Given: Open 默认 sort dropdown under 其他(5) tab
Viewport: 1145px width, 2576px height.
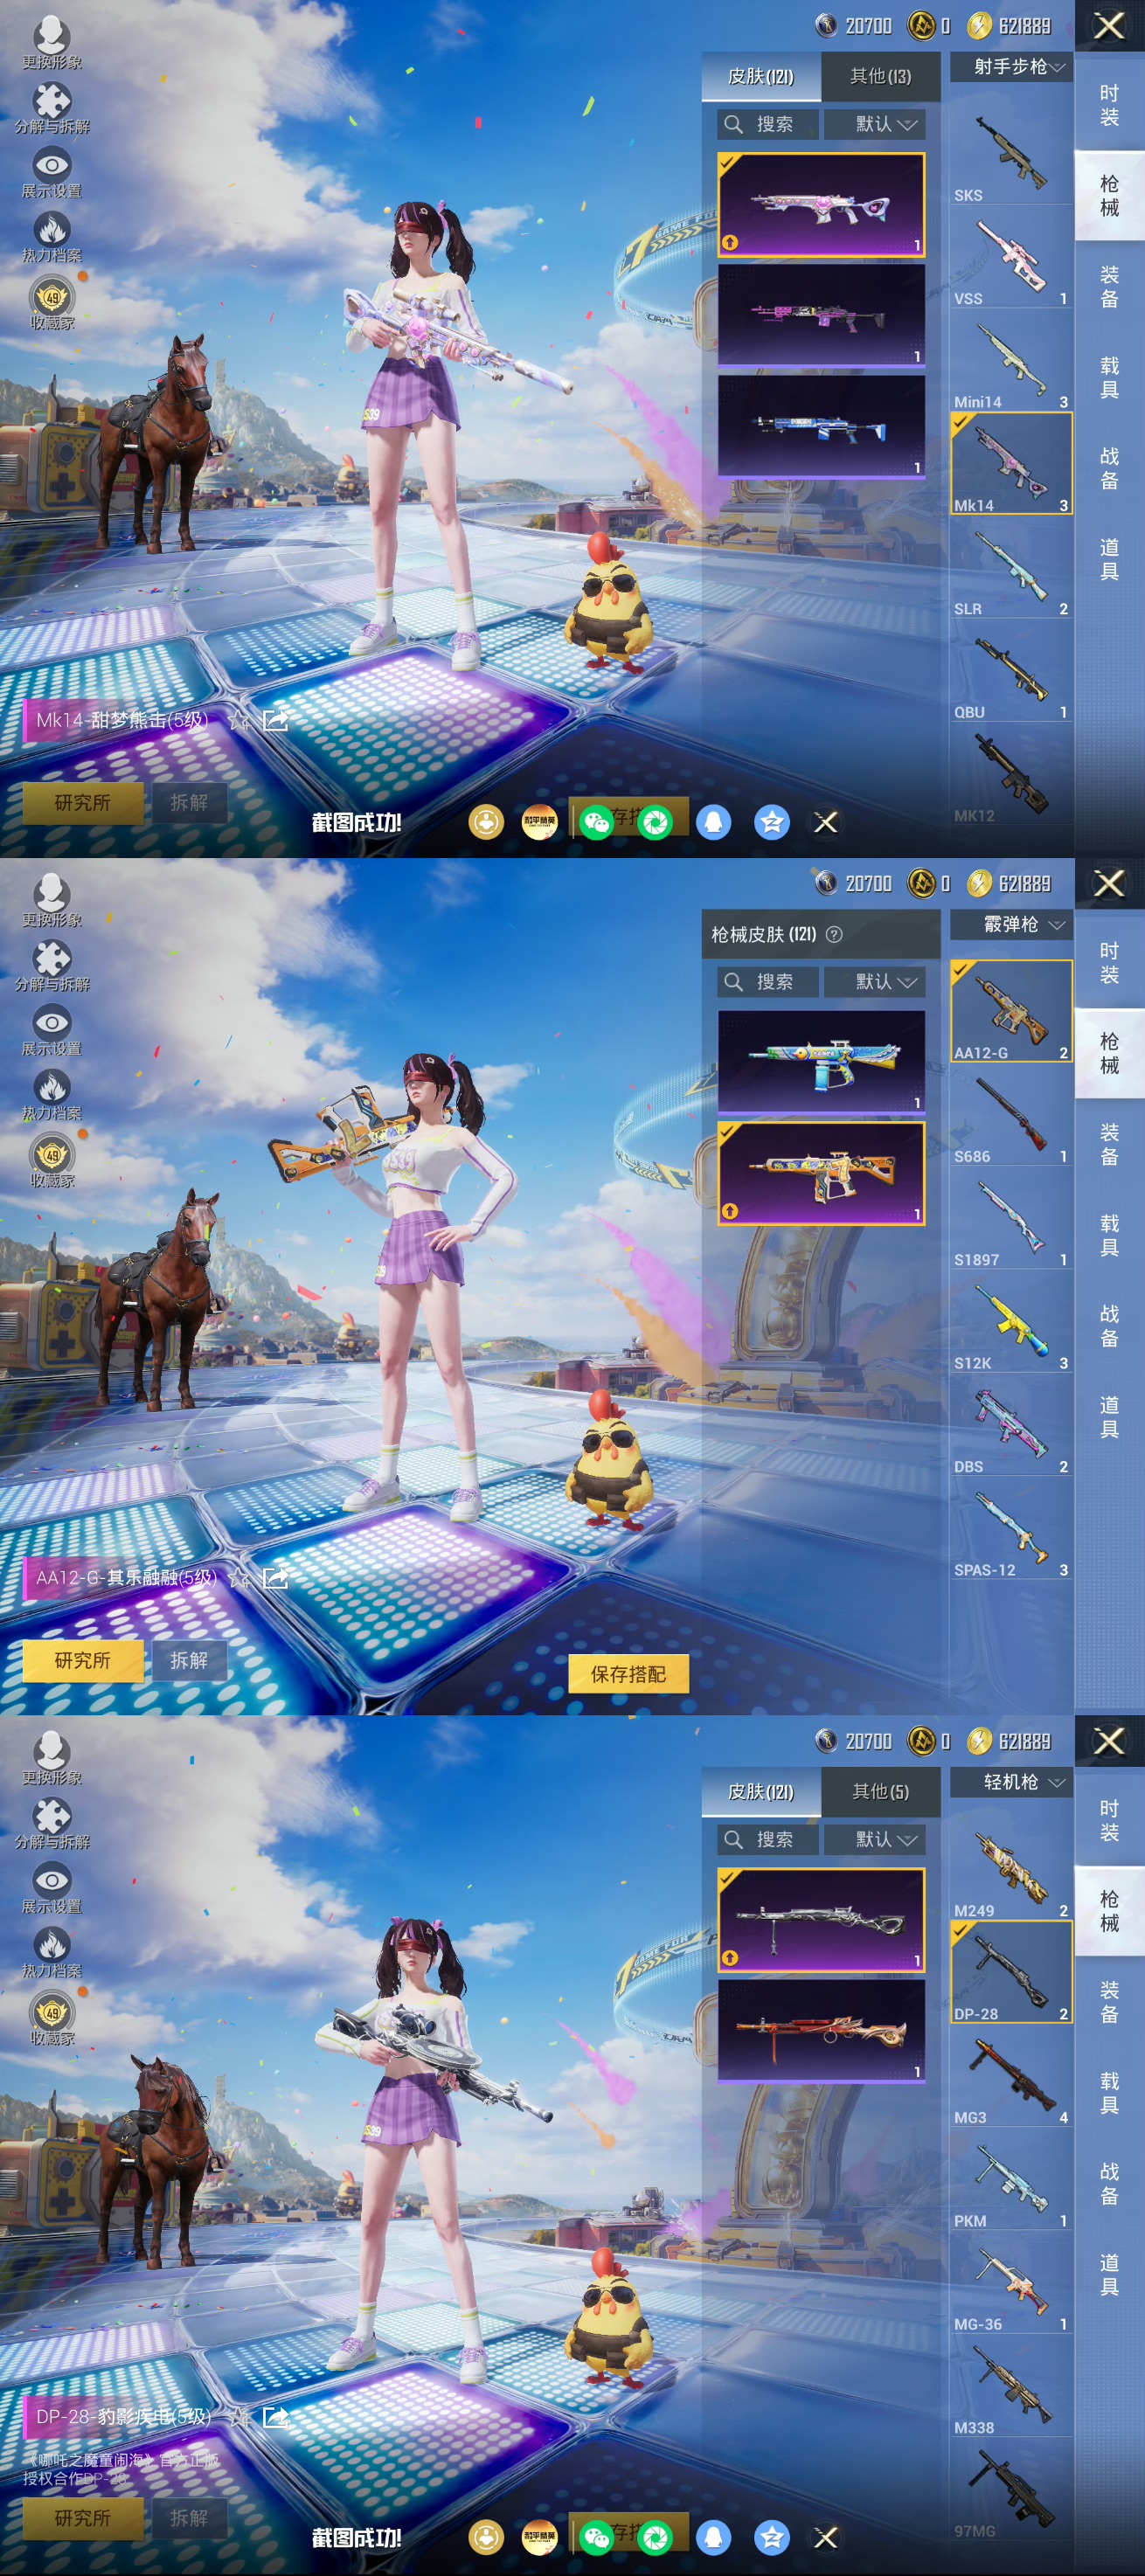Looking at the screenshot, I should [875, 1839].
